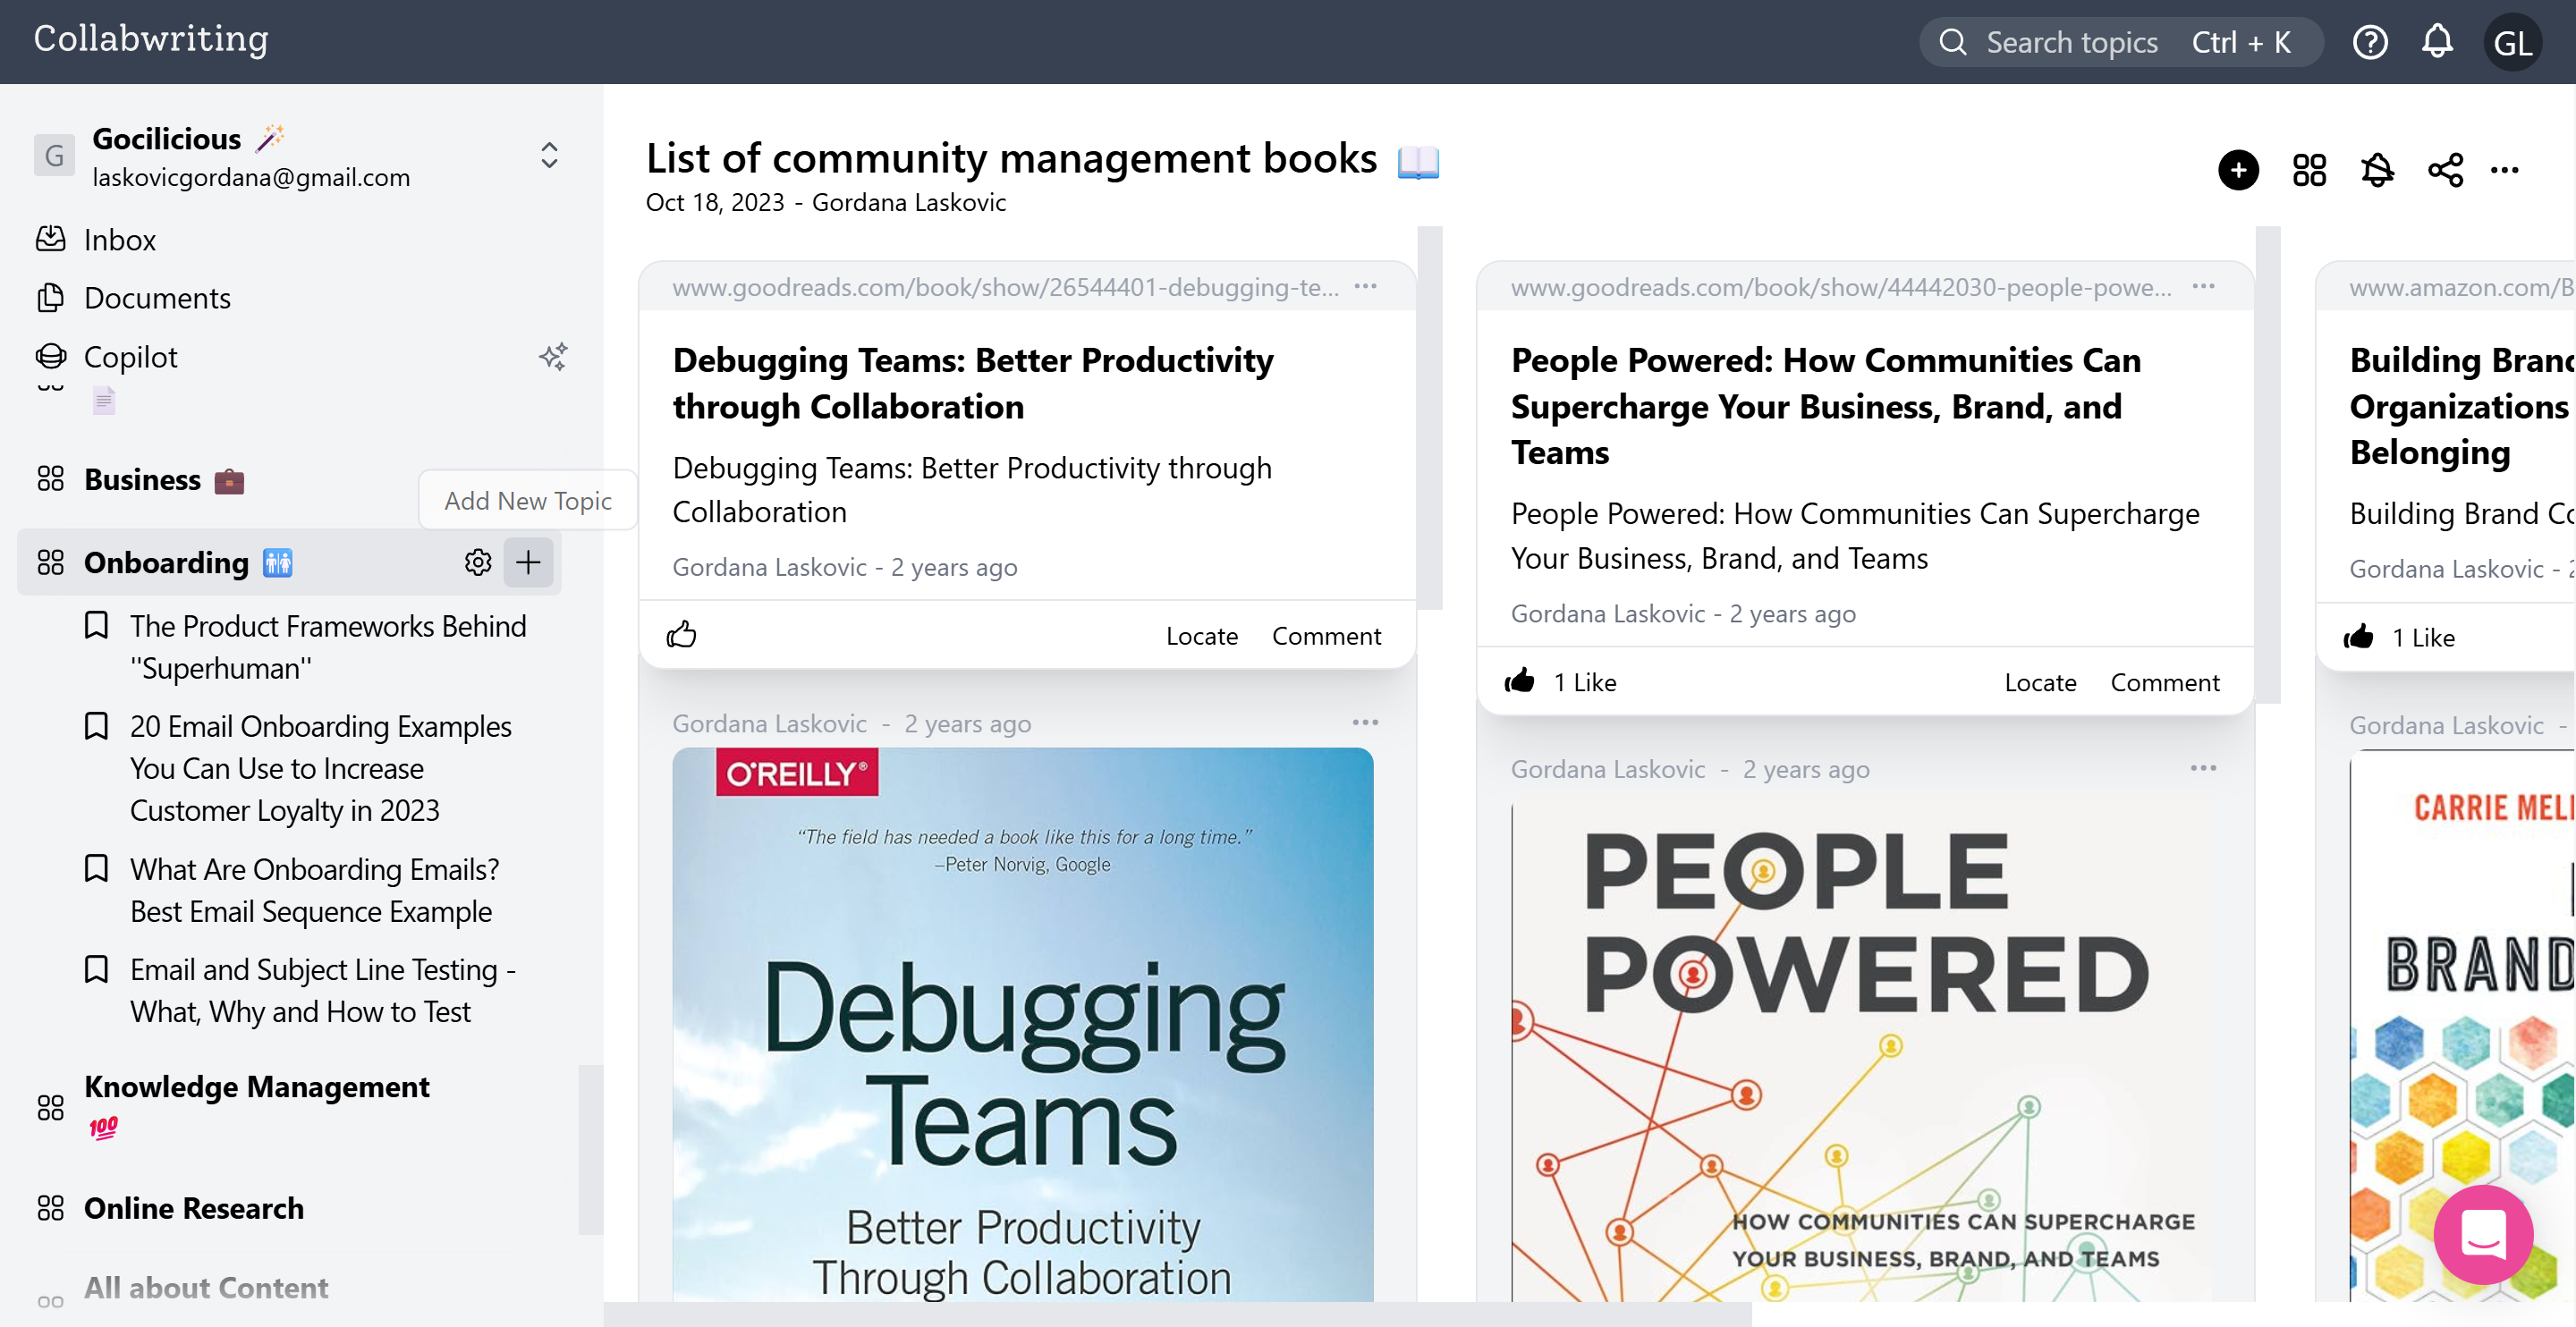The height and width of the screenshot is (1327, 2576).
Task: Click the Inbox tray icon
Action: point(50,239)
